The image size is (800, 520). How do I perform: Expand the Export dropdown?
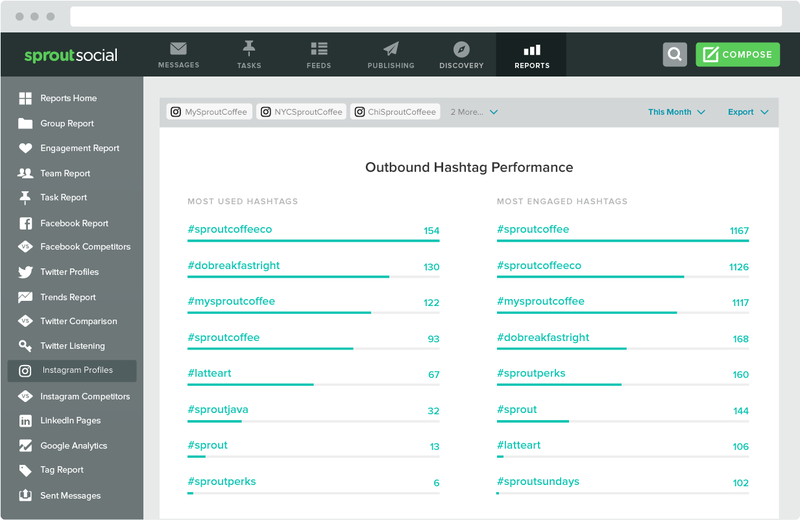[748, 112]
